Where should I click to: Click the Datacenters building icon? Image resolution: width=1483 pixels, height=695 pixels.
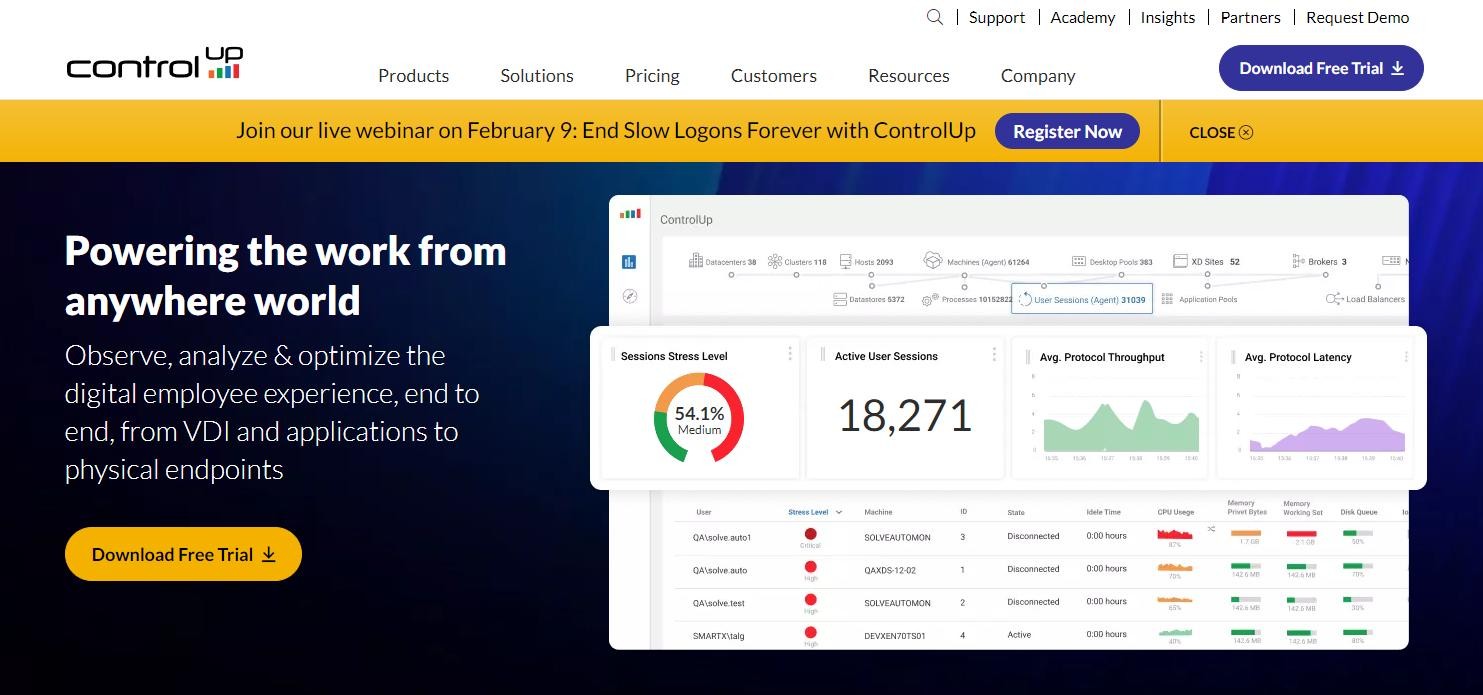point(696,261)
